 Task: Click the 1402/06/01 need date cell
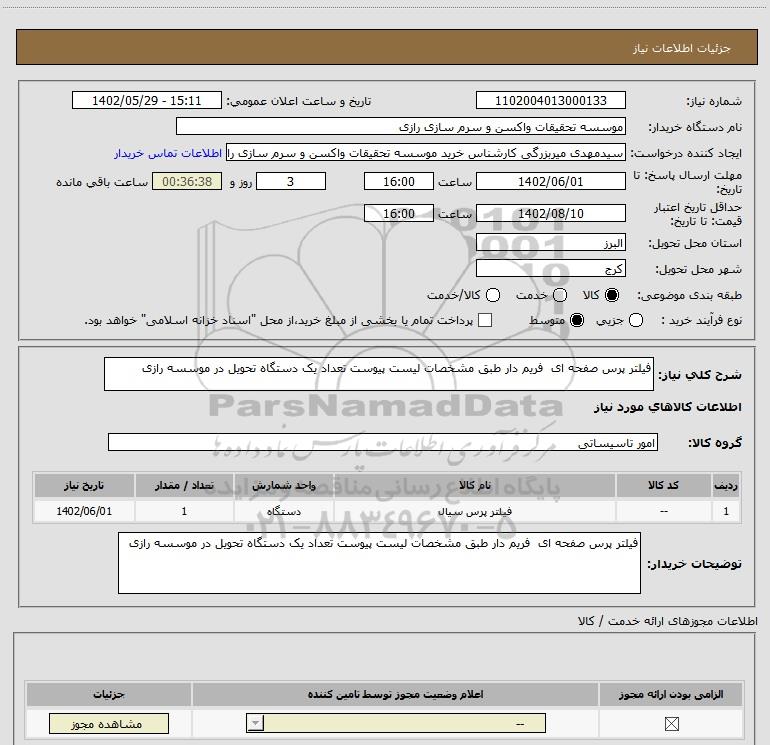point(84,511)
